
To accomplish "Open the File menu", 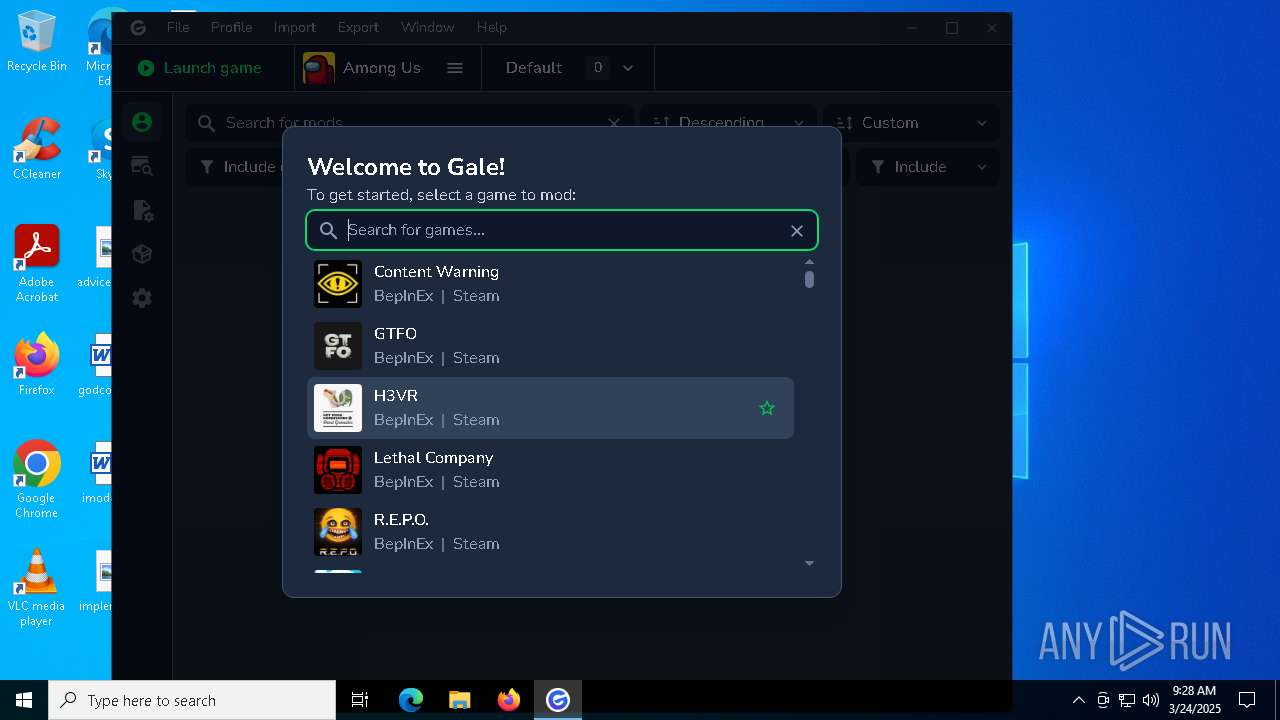I will (178, 27).
